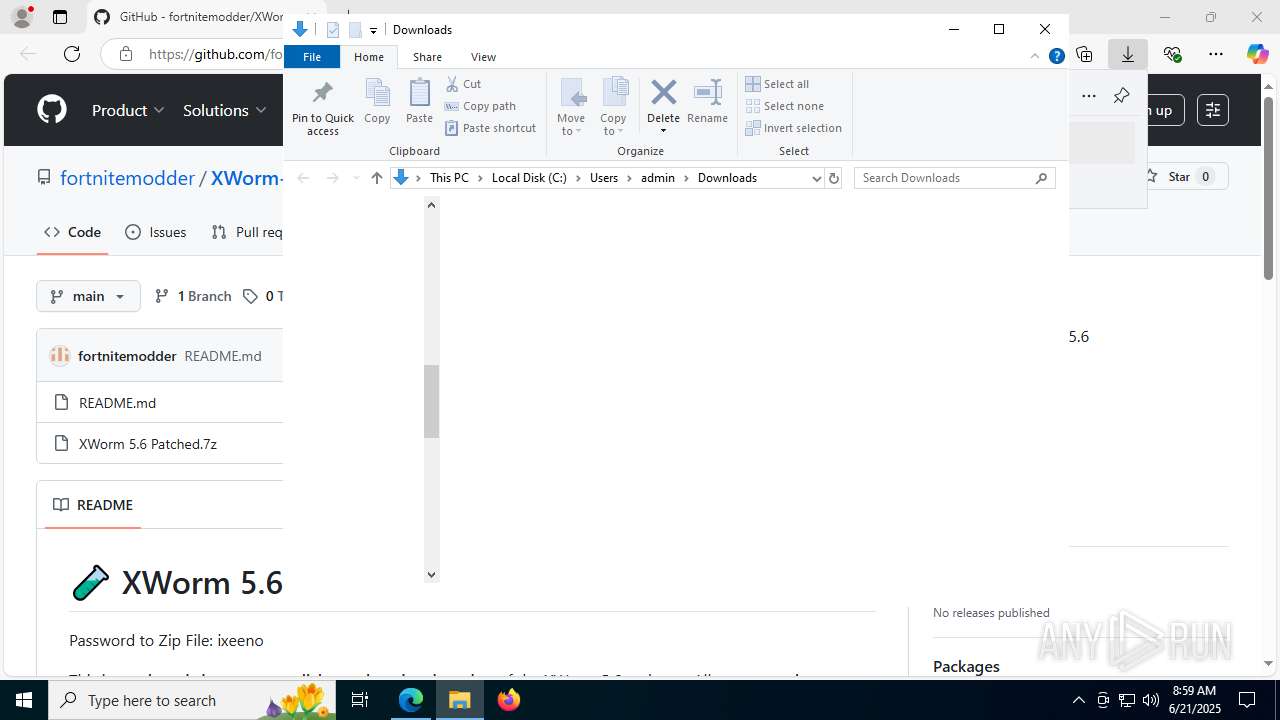Open Product menu on GitHub
Image resolution: width=1280 pixels, height=720 pixels.
[128, 110]
